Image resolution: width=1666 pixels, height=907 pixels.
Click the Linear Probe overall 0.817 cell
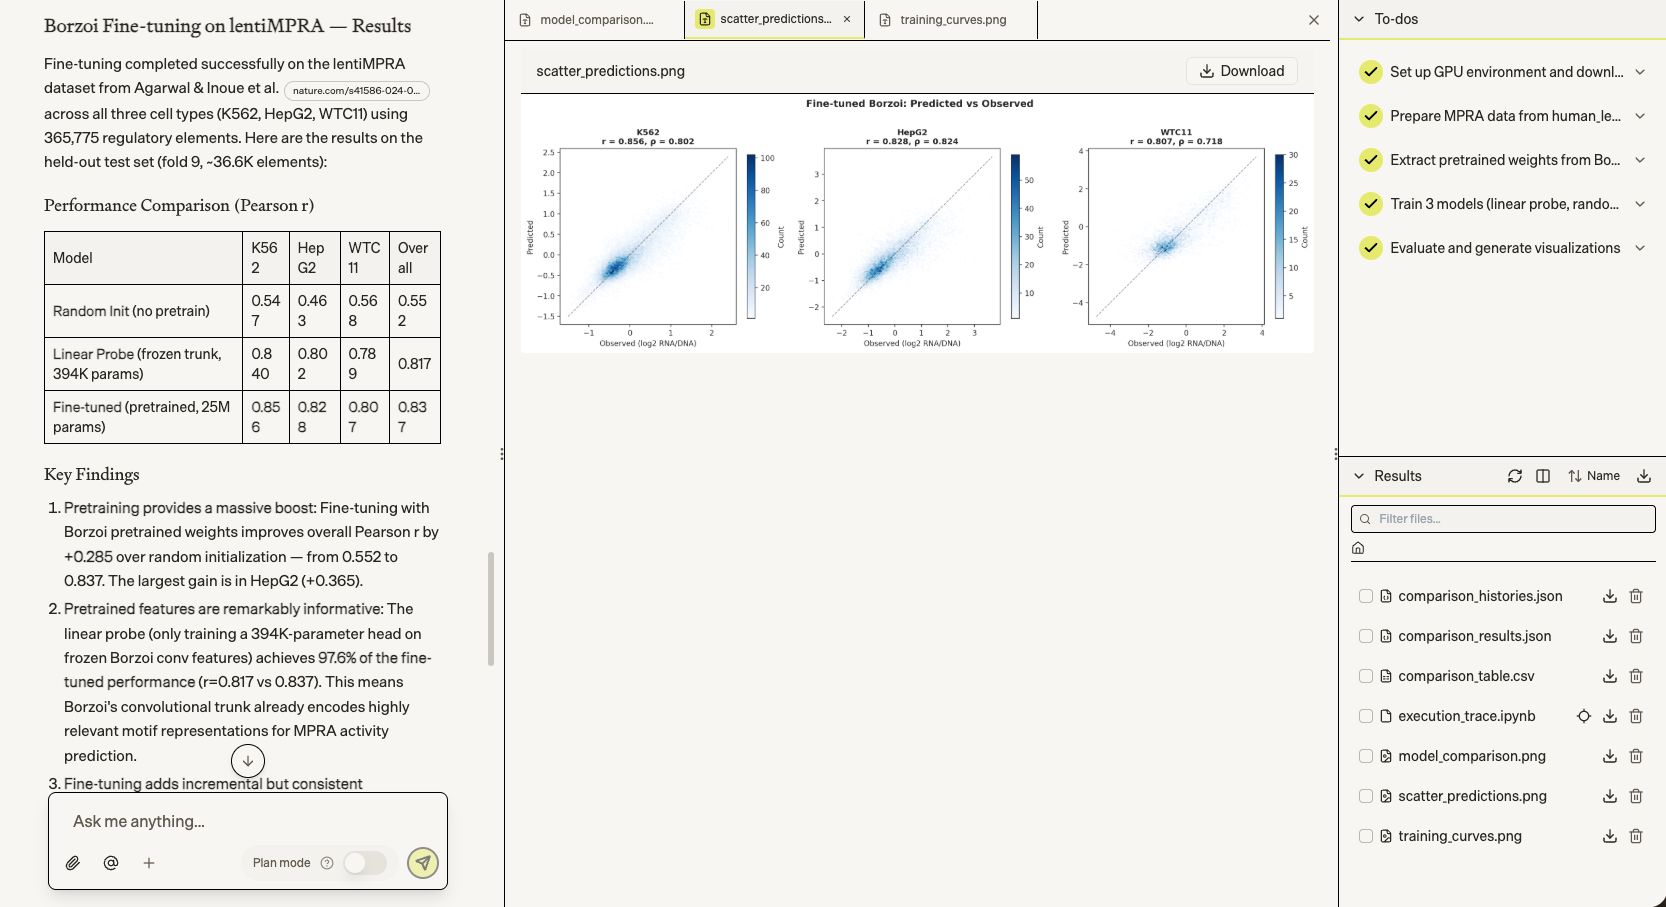(415, 364)
